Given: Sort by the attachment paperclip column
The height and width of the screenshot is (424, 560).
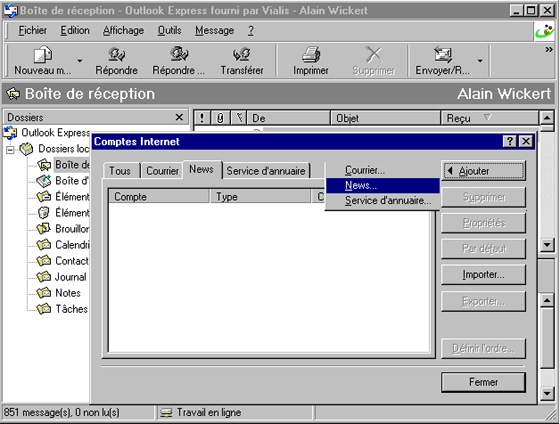Looking at the screenshot, I should 221,118.
